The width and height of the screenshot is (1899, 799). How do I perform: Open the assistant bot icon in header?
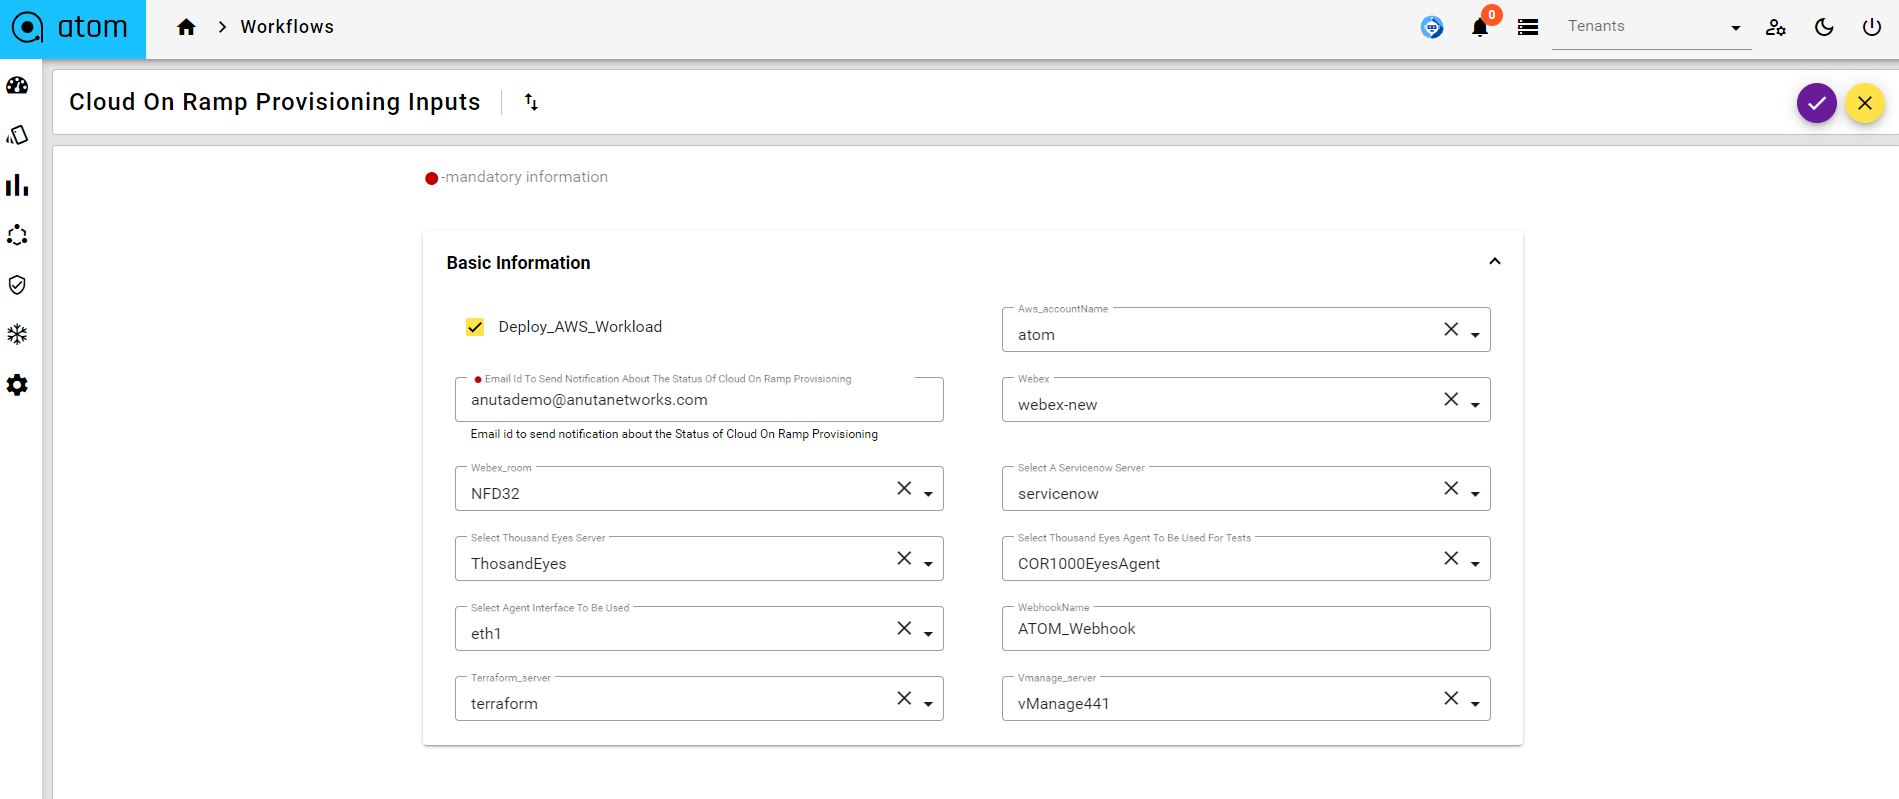click(1432, 28)
